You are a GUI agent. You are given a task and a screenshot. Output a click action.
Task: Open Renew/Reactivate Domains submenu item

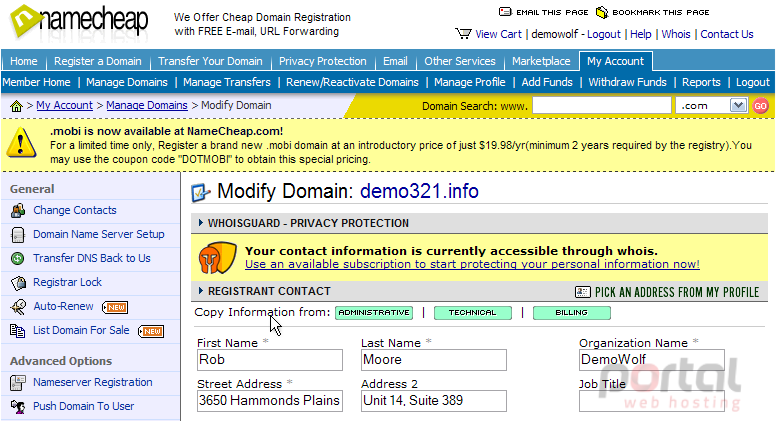(352, 82)
